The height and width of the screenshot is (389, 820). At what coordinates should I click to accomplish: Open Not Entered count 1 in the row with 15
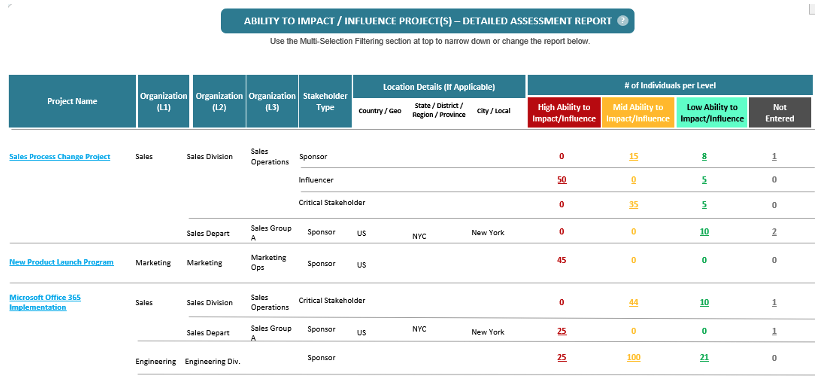click(774, 156)
